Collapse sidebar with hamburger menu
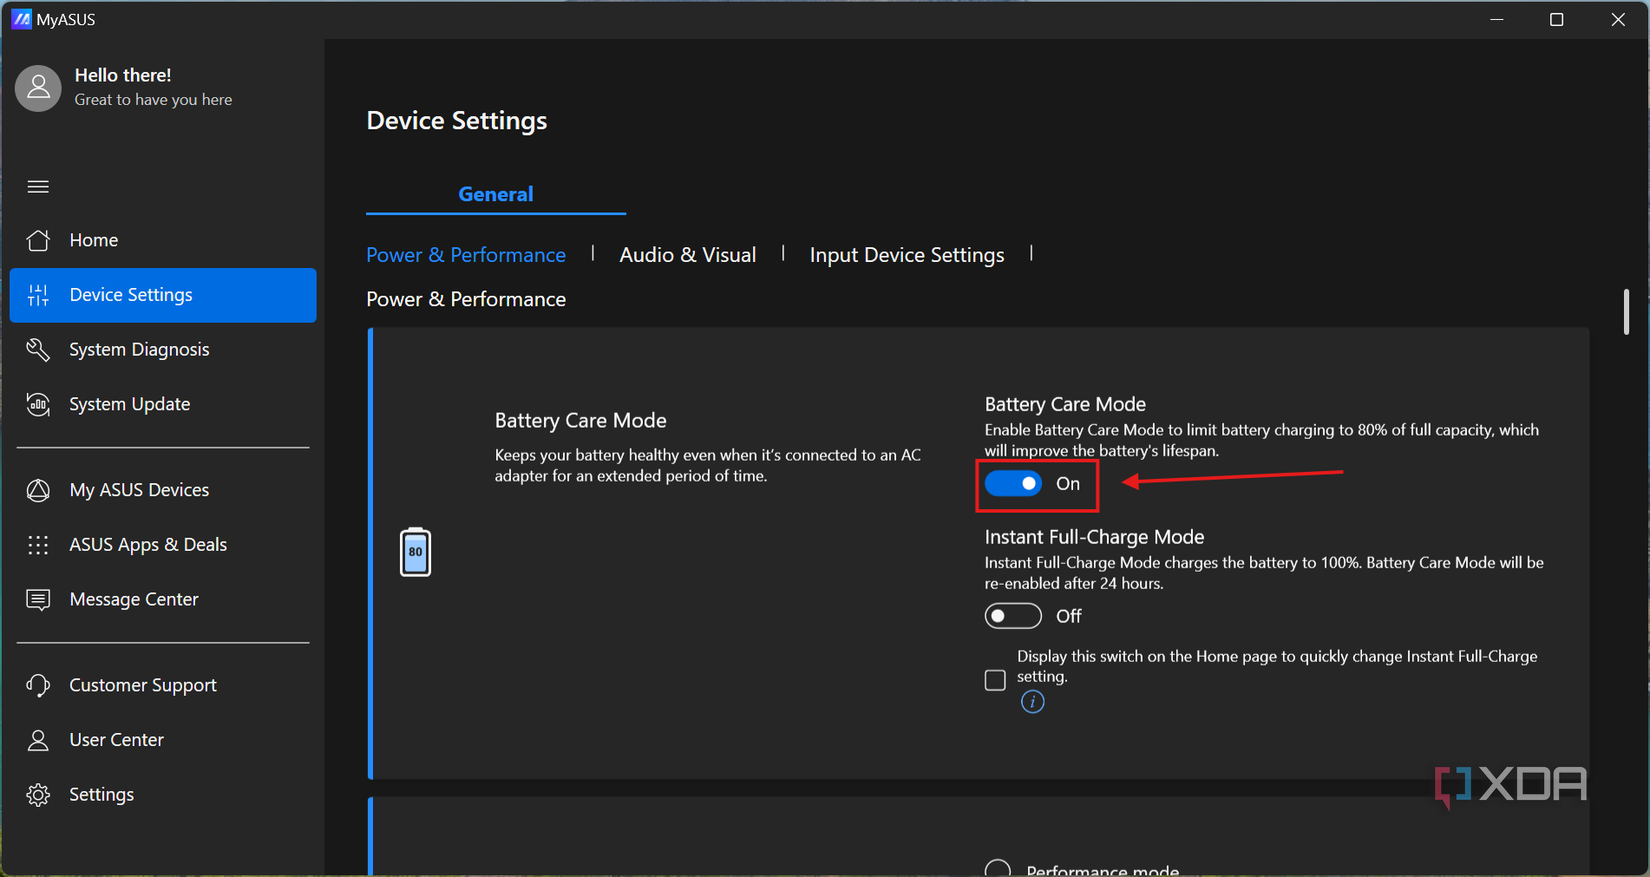The width and height of the screenshot is (1650, 877). [x=38, y=187]
